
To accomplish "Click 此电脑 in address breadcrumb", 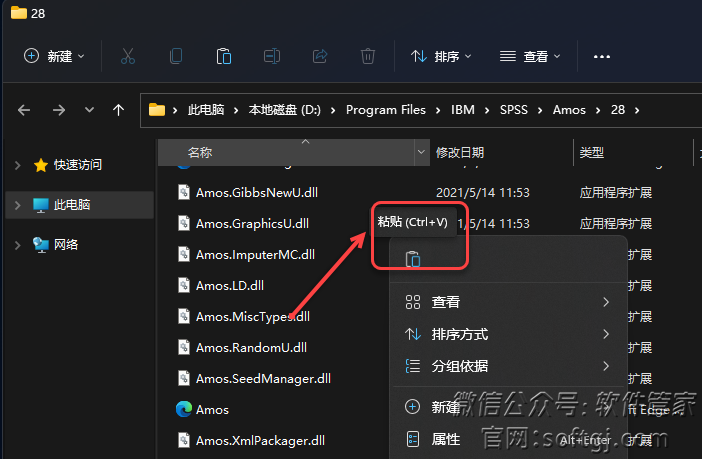I will pos(205,110).
